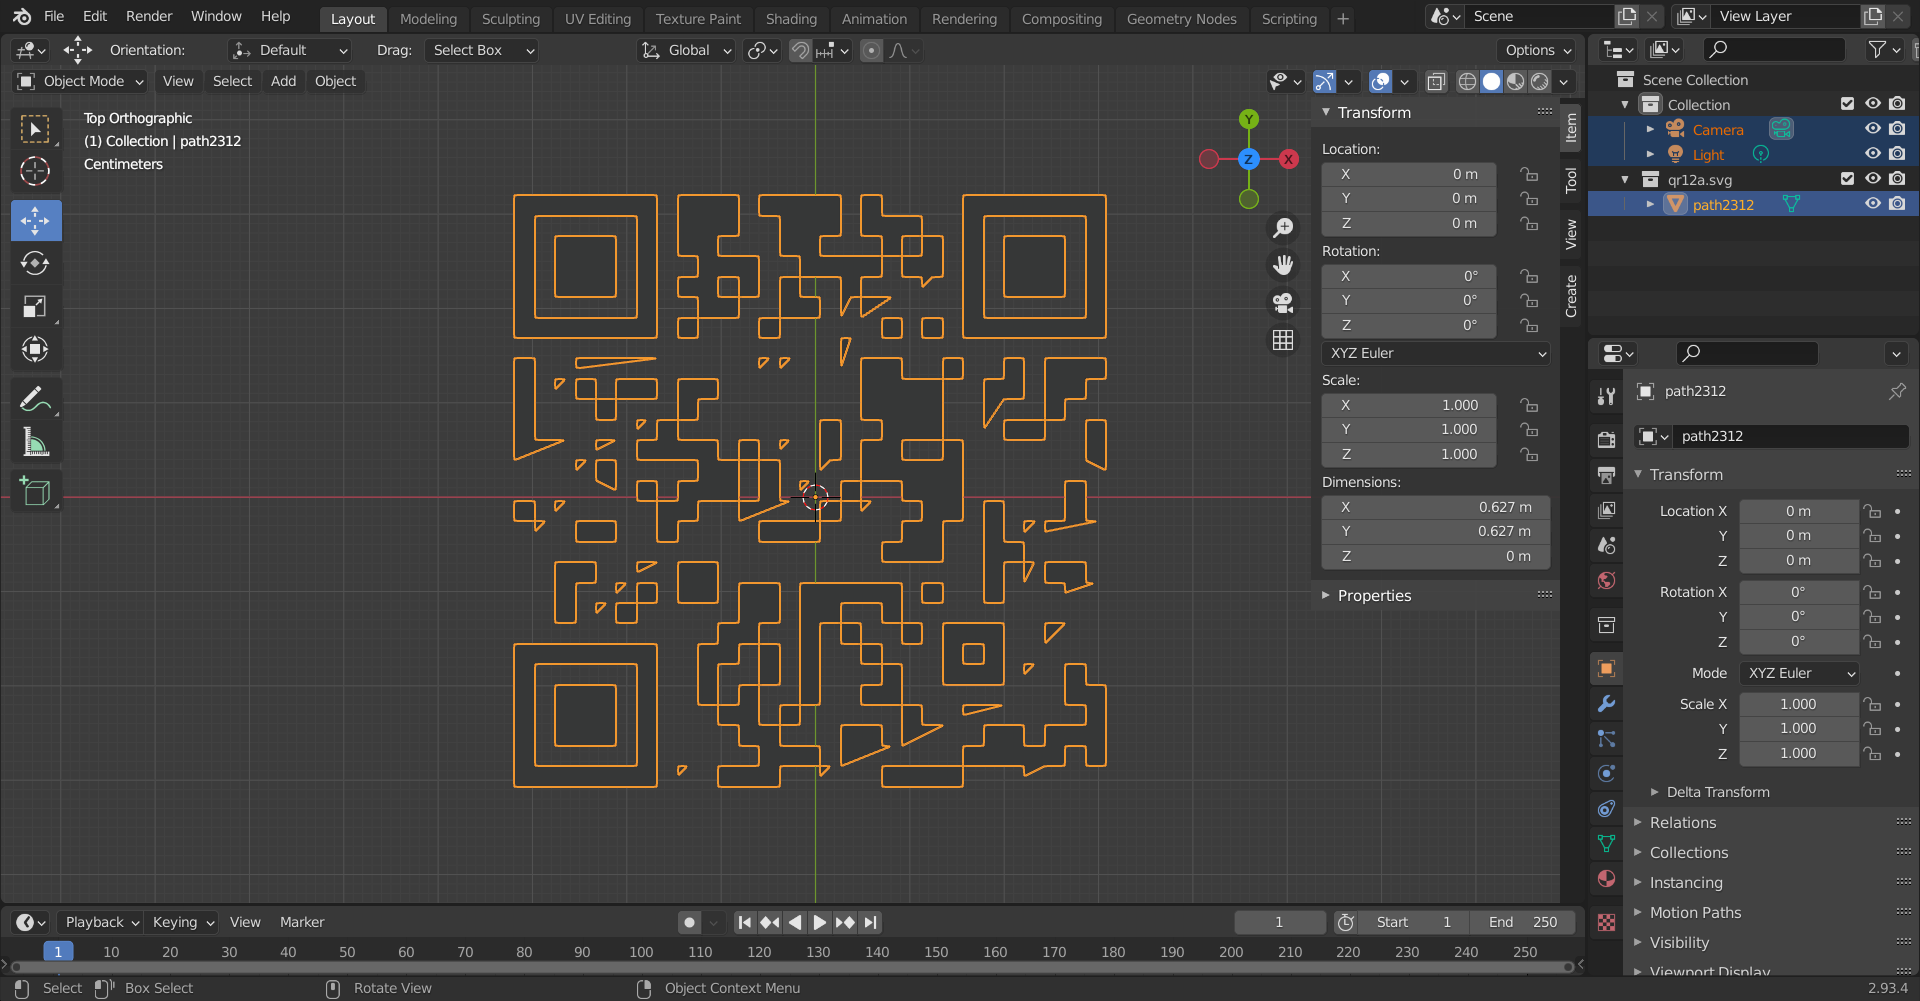This screenshot has width=1920, height=1001.
Task: Click frame 100 on the timeline
Action: [x=641, y=952]
